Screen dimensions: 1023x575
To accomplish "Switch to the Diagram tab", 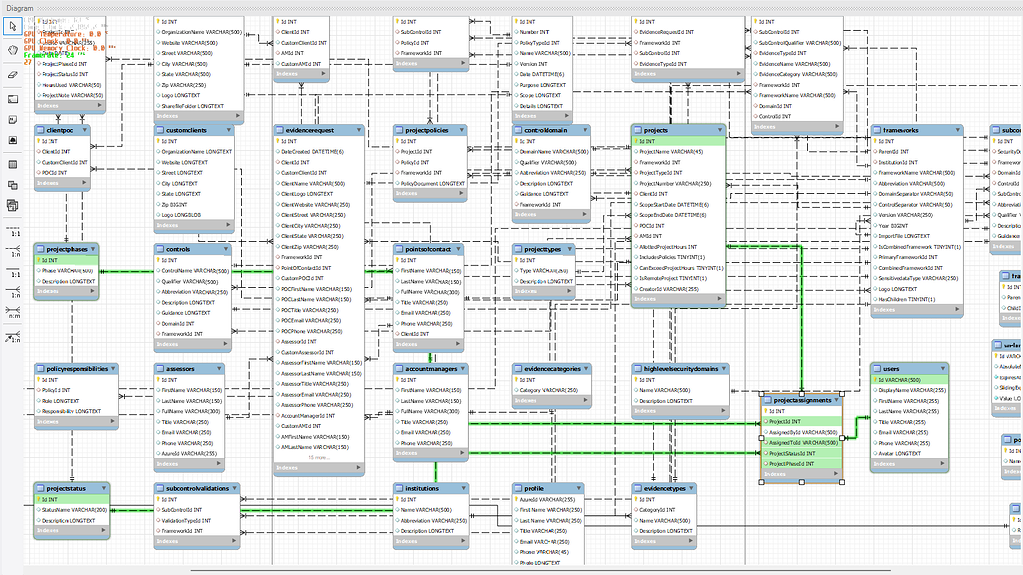I will coord(19,7).
